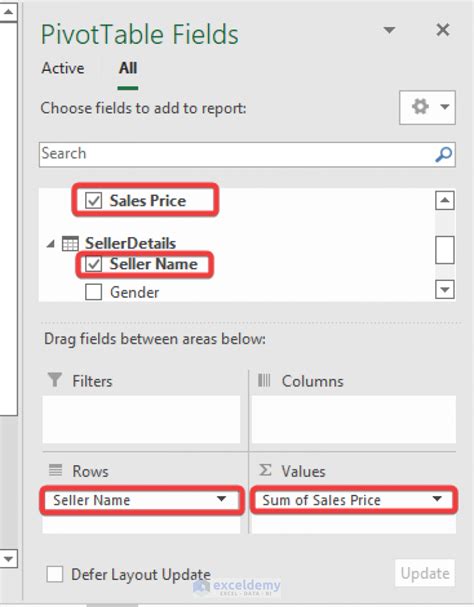Viewport: 474px width, 607px height.
Task: Uncheck the Sales Price field
Action: [x=93, y=201]
